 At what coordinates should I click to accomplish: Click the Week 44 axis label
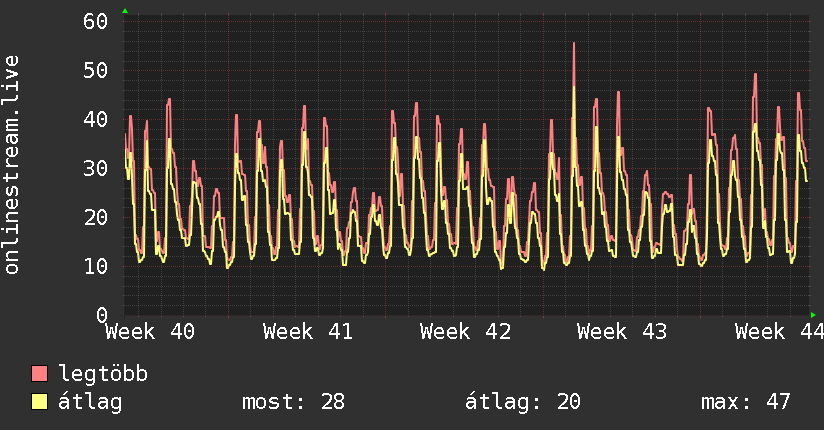779,332
